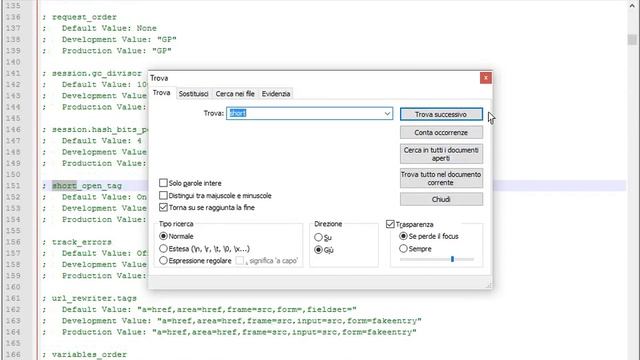Expand the Trova search history dropdown
640x360 pixels.
pos(387,113)
